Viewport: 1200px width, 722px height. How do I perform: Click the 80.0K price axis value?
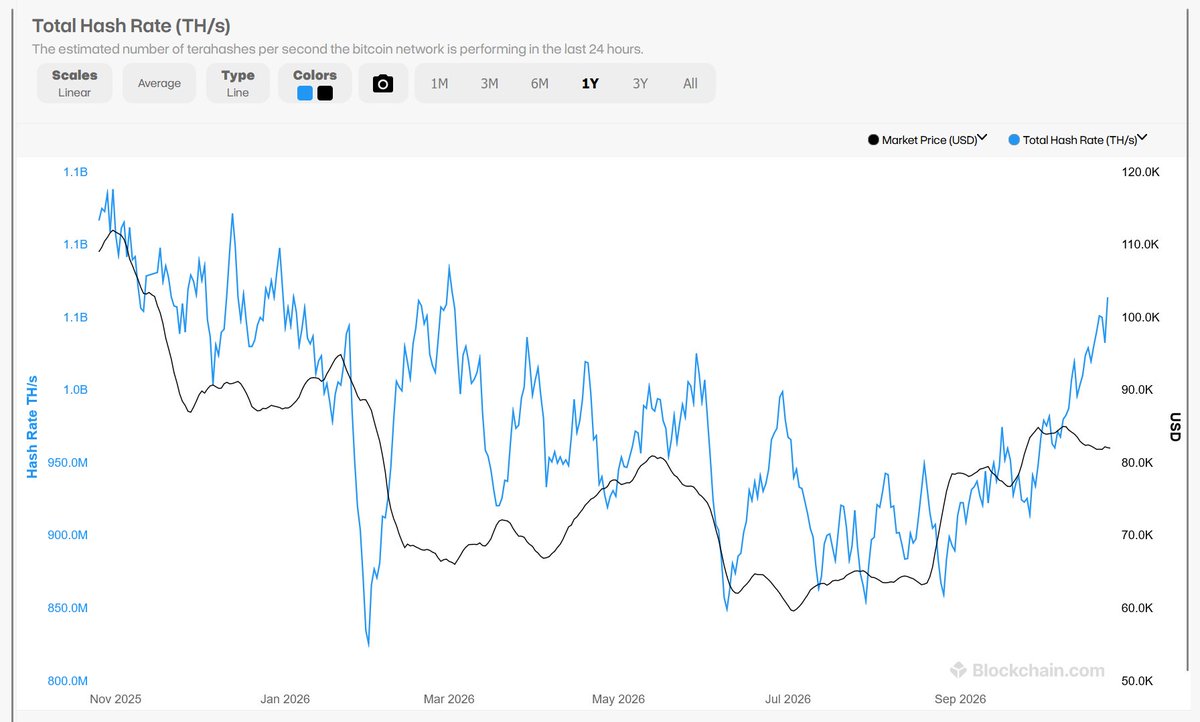pyautogui.click(x=1138, y=463)
